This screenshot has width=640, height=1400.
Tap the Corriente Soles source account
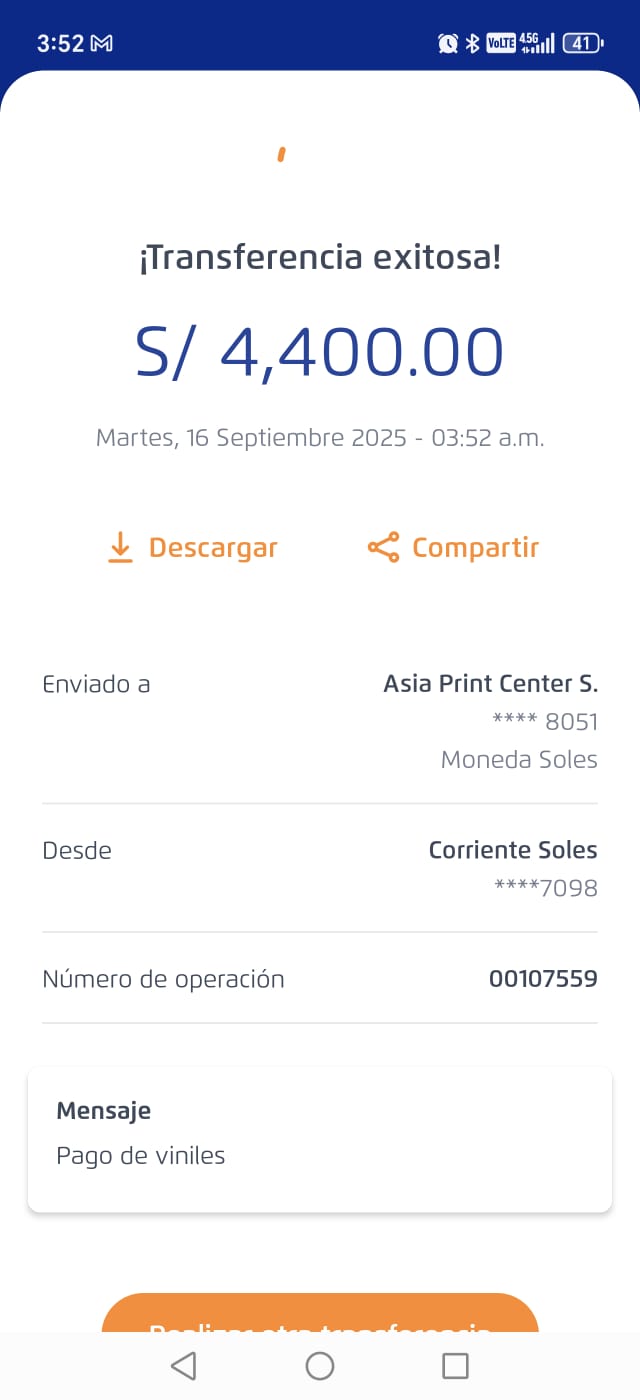click(513, 850)
